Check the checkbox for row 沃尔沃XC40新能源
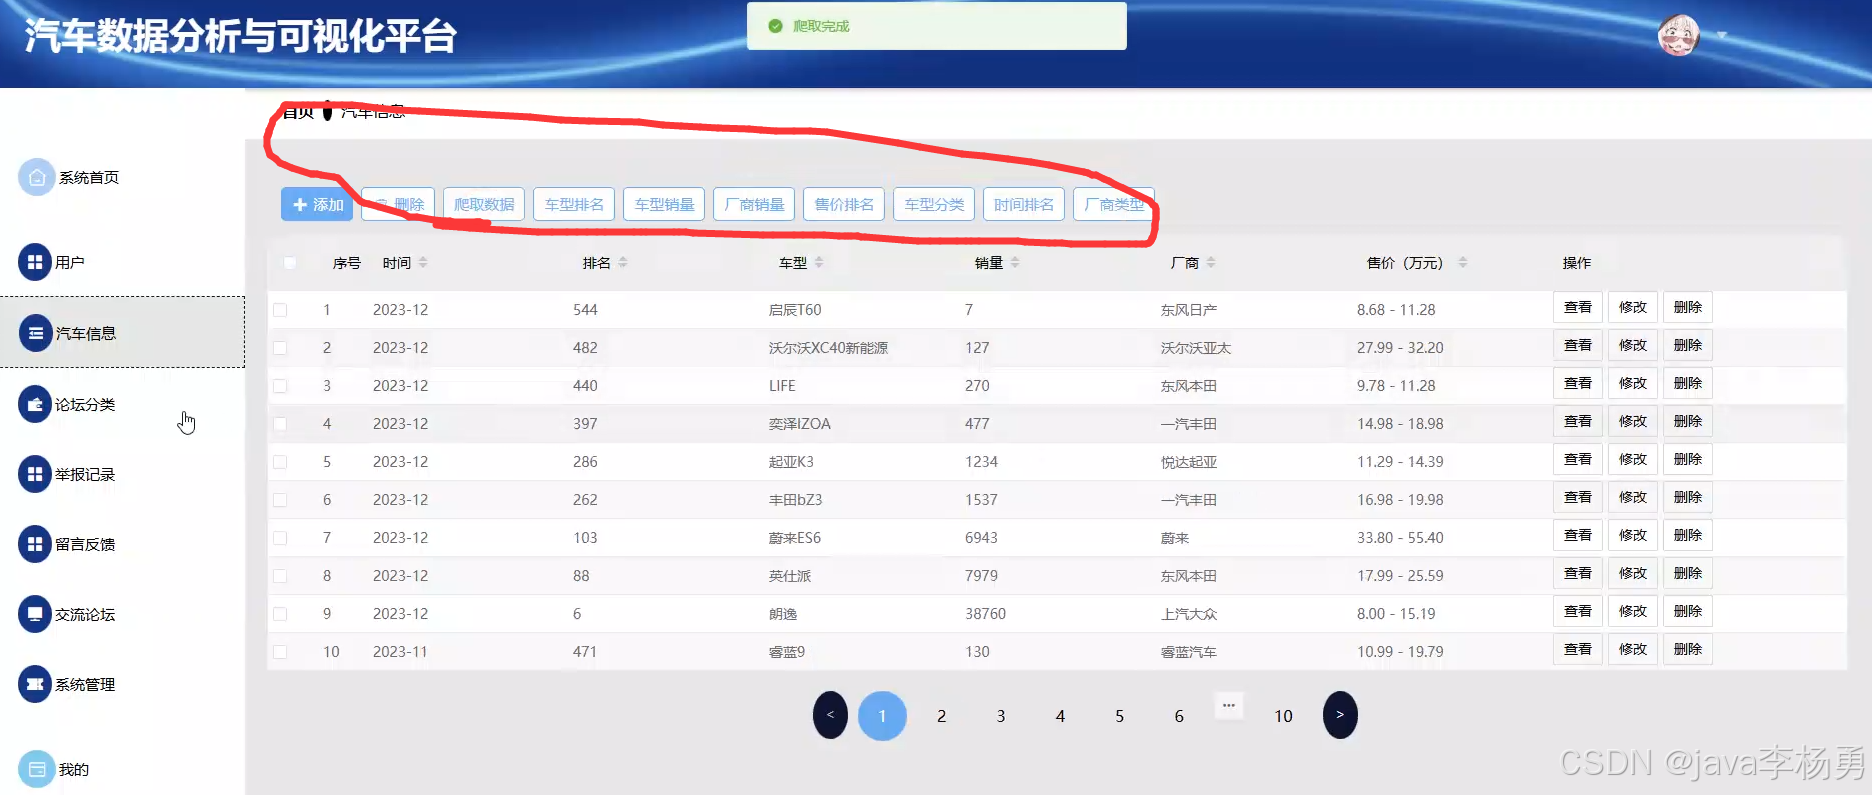Image resolution: width=1872 pixels, height=795 pixels. [x=280, y=348]
